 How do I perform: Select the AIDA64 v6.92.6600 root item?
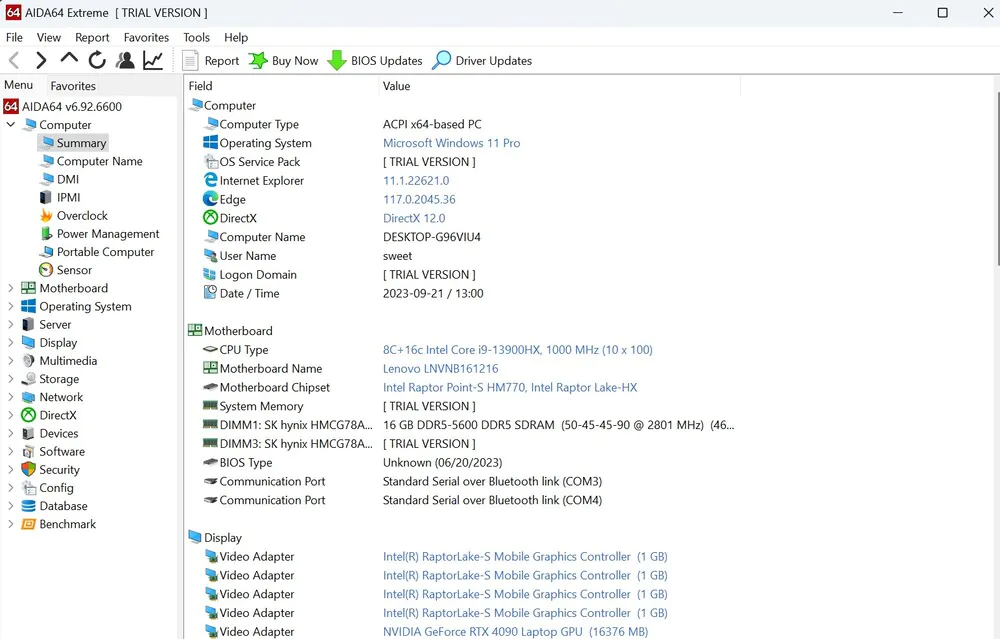pyautogui.click(x=62, y=106)
